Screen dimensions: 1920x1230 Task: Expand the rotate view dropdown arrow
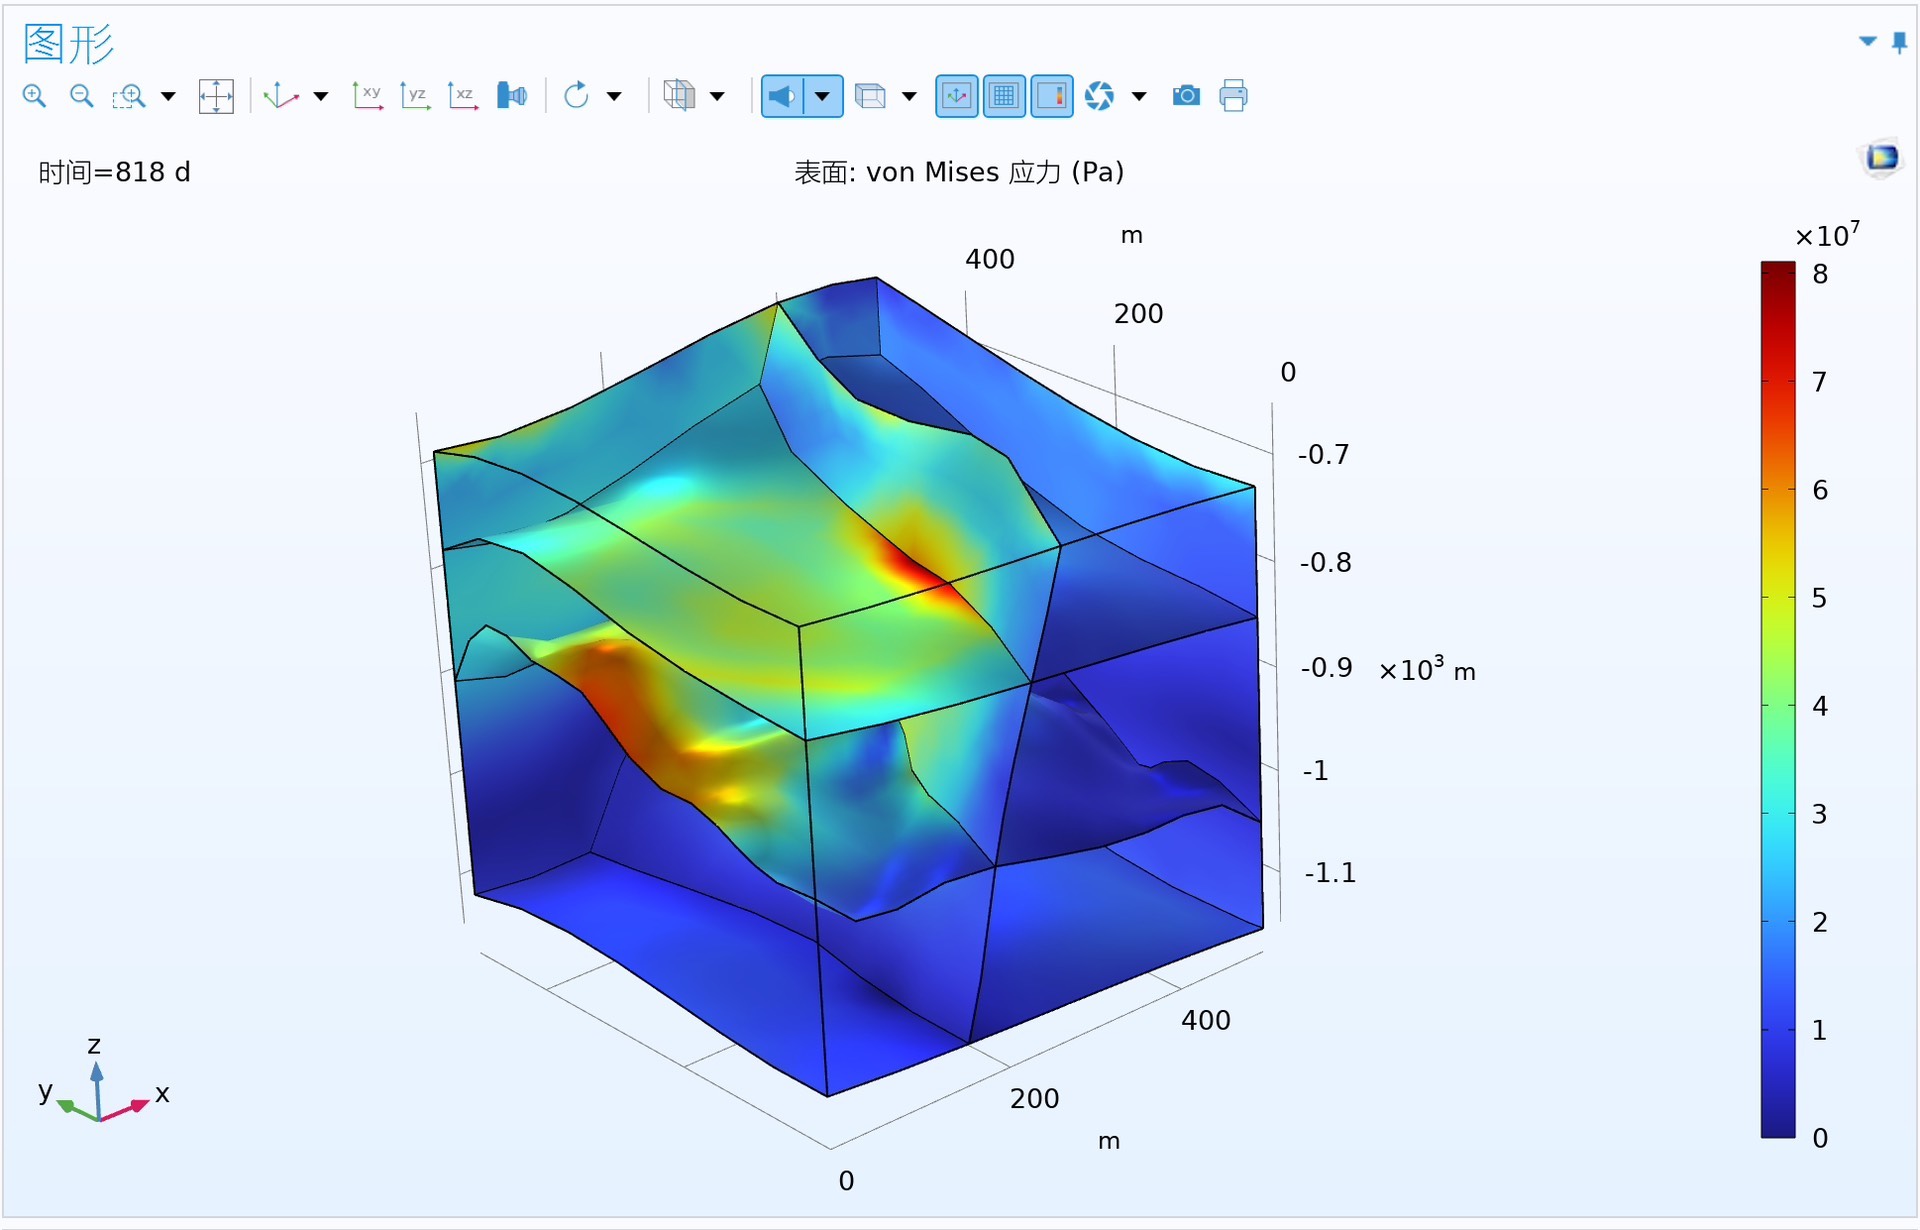(614, 97)
